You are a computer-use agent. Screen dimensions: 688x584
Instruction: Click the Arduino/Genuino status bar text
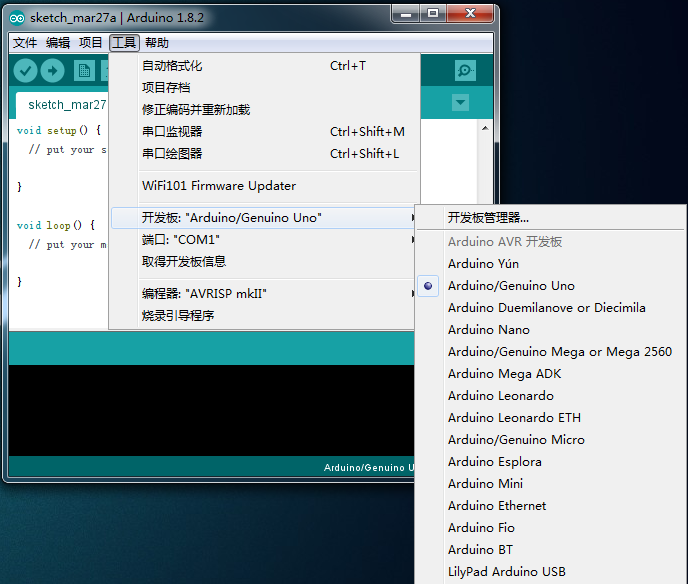pos(369,468)
